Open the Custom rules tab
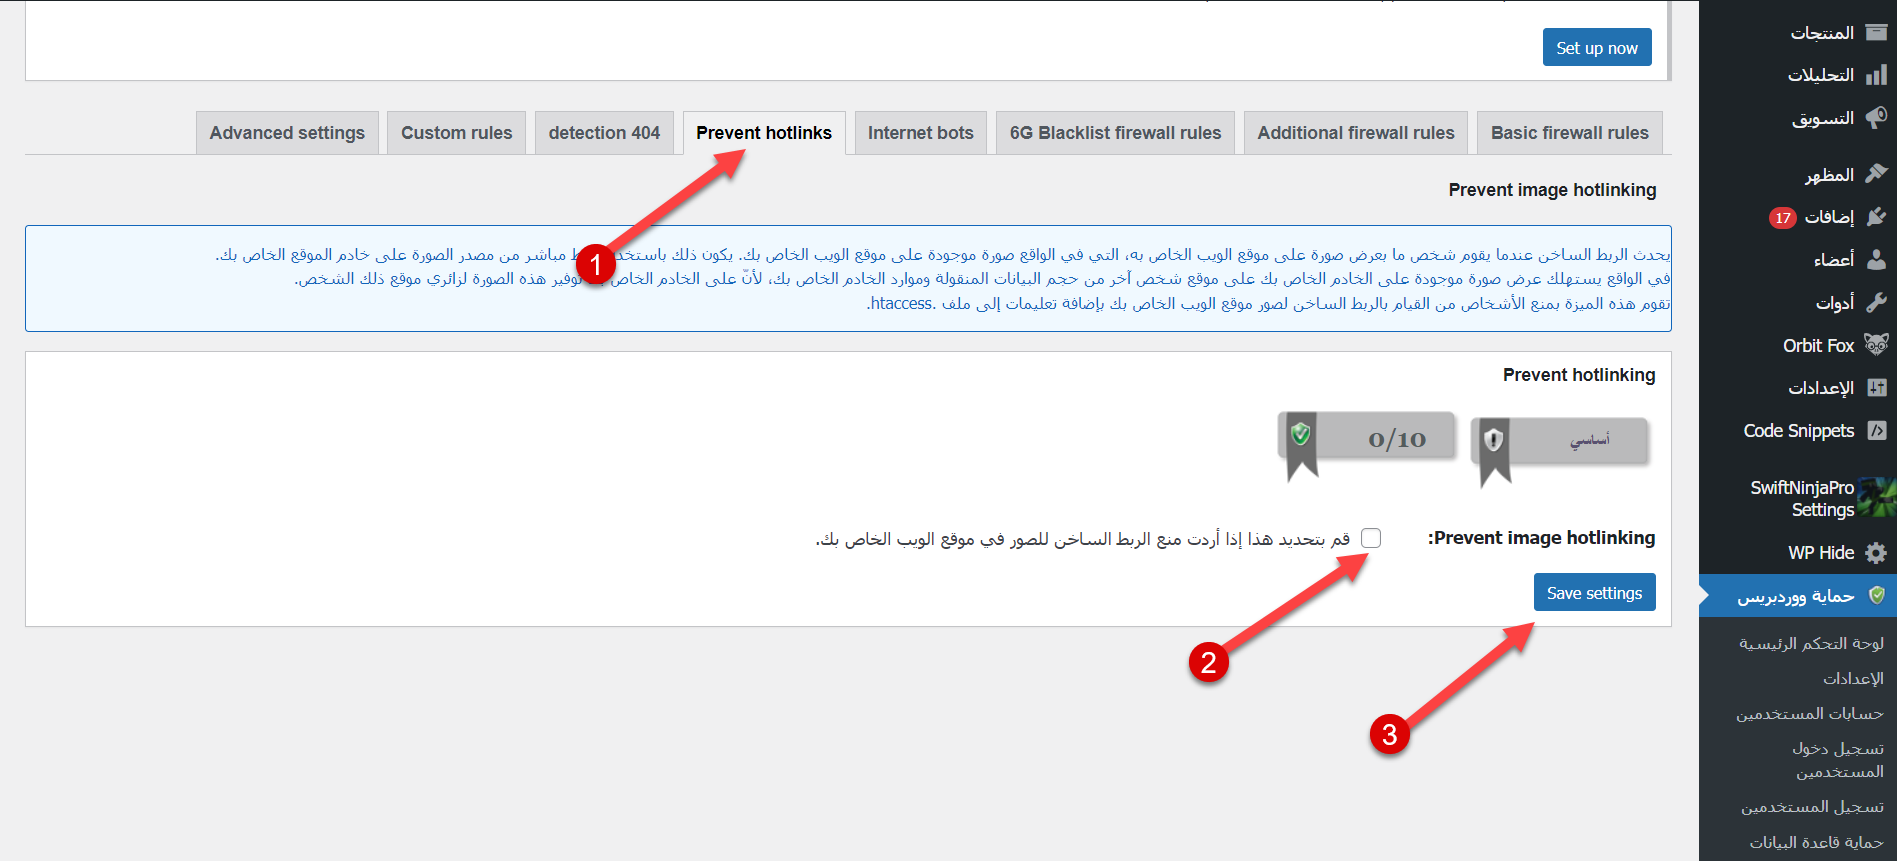 [x=457, y=133]
